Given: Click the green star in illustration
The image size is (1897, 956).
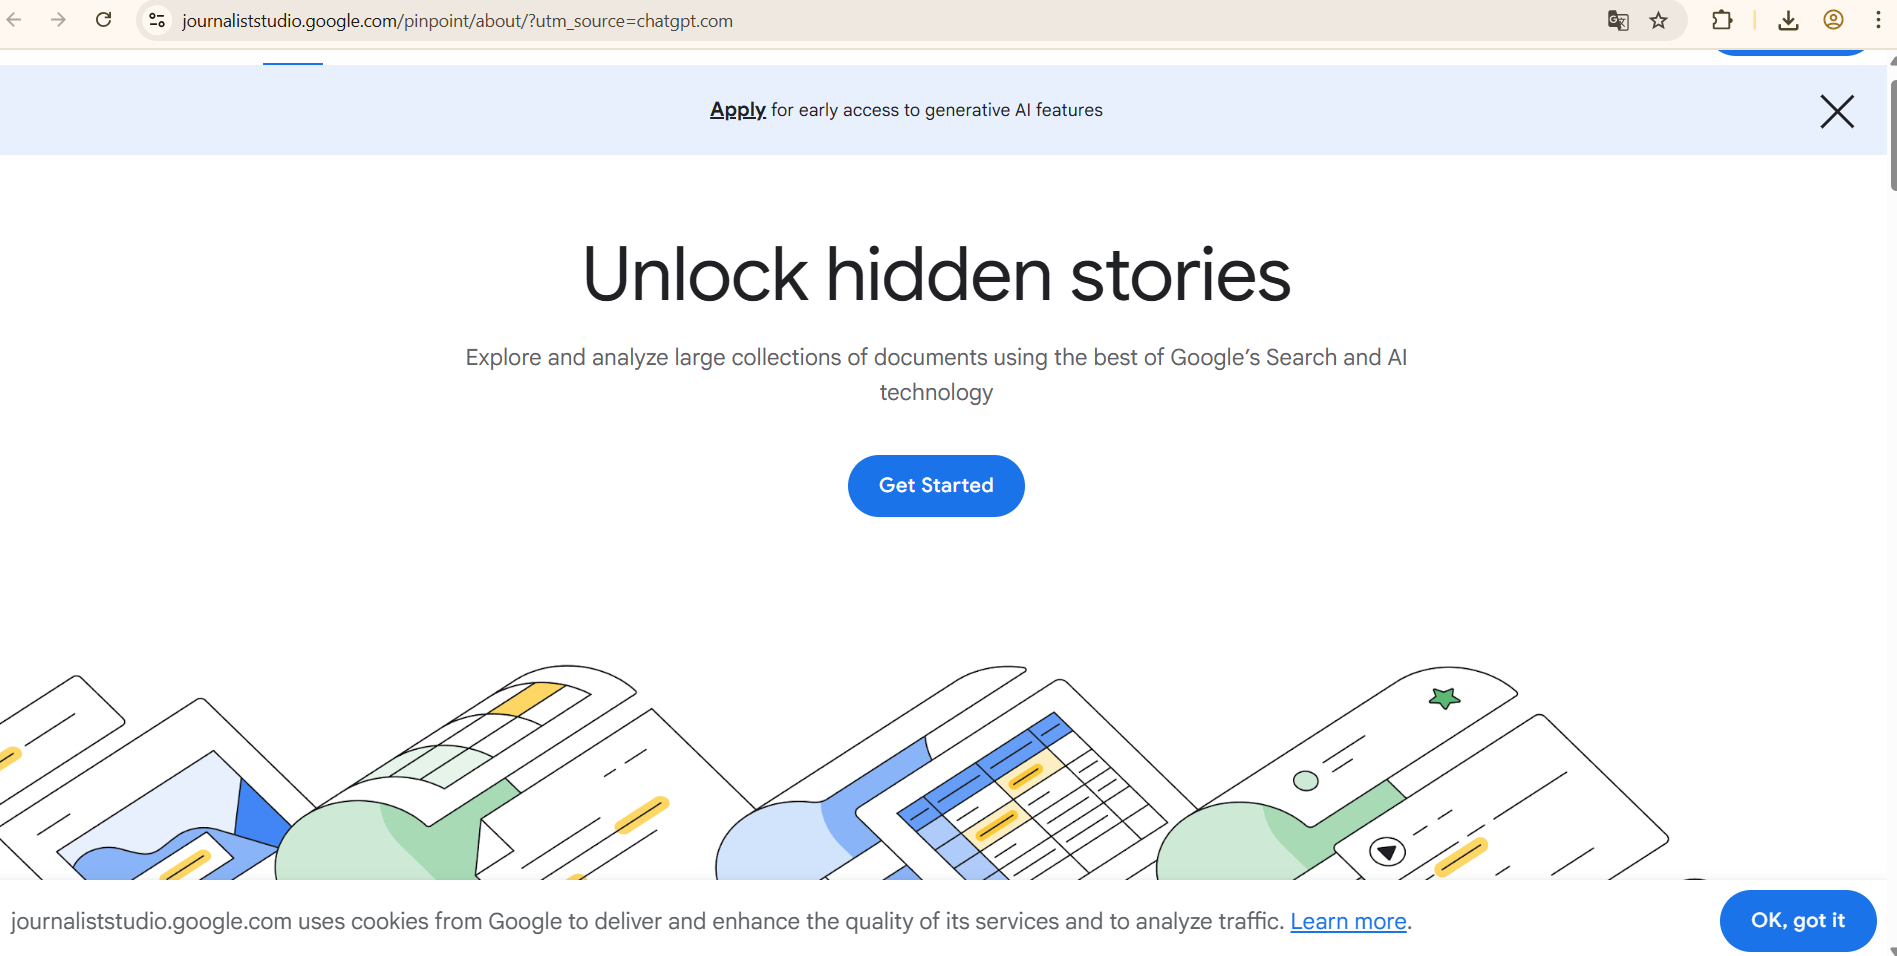Looking at the screenshot, I should [1444, 698].
